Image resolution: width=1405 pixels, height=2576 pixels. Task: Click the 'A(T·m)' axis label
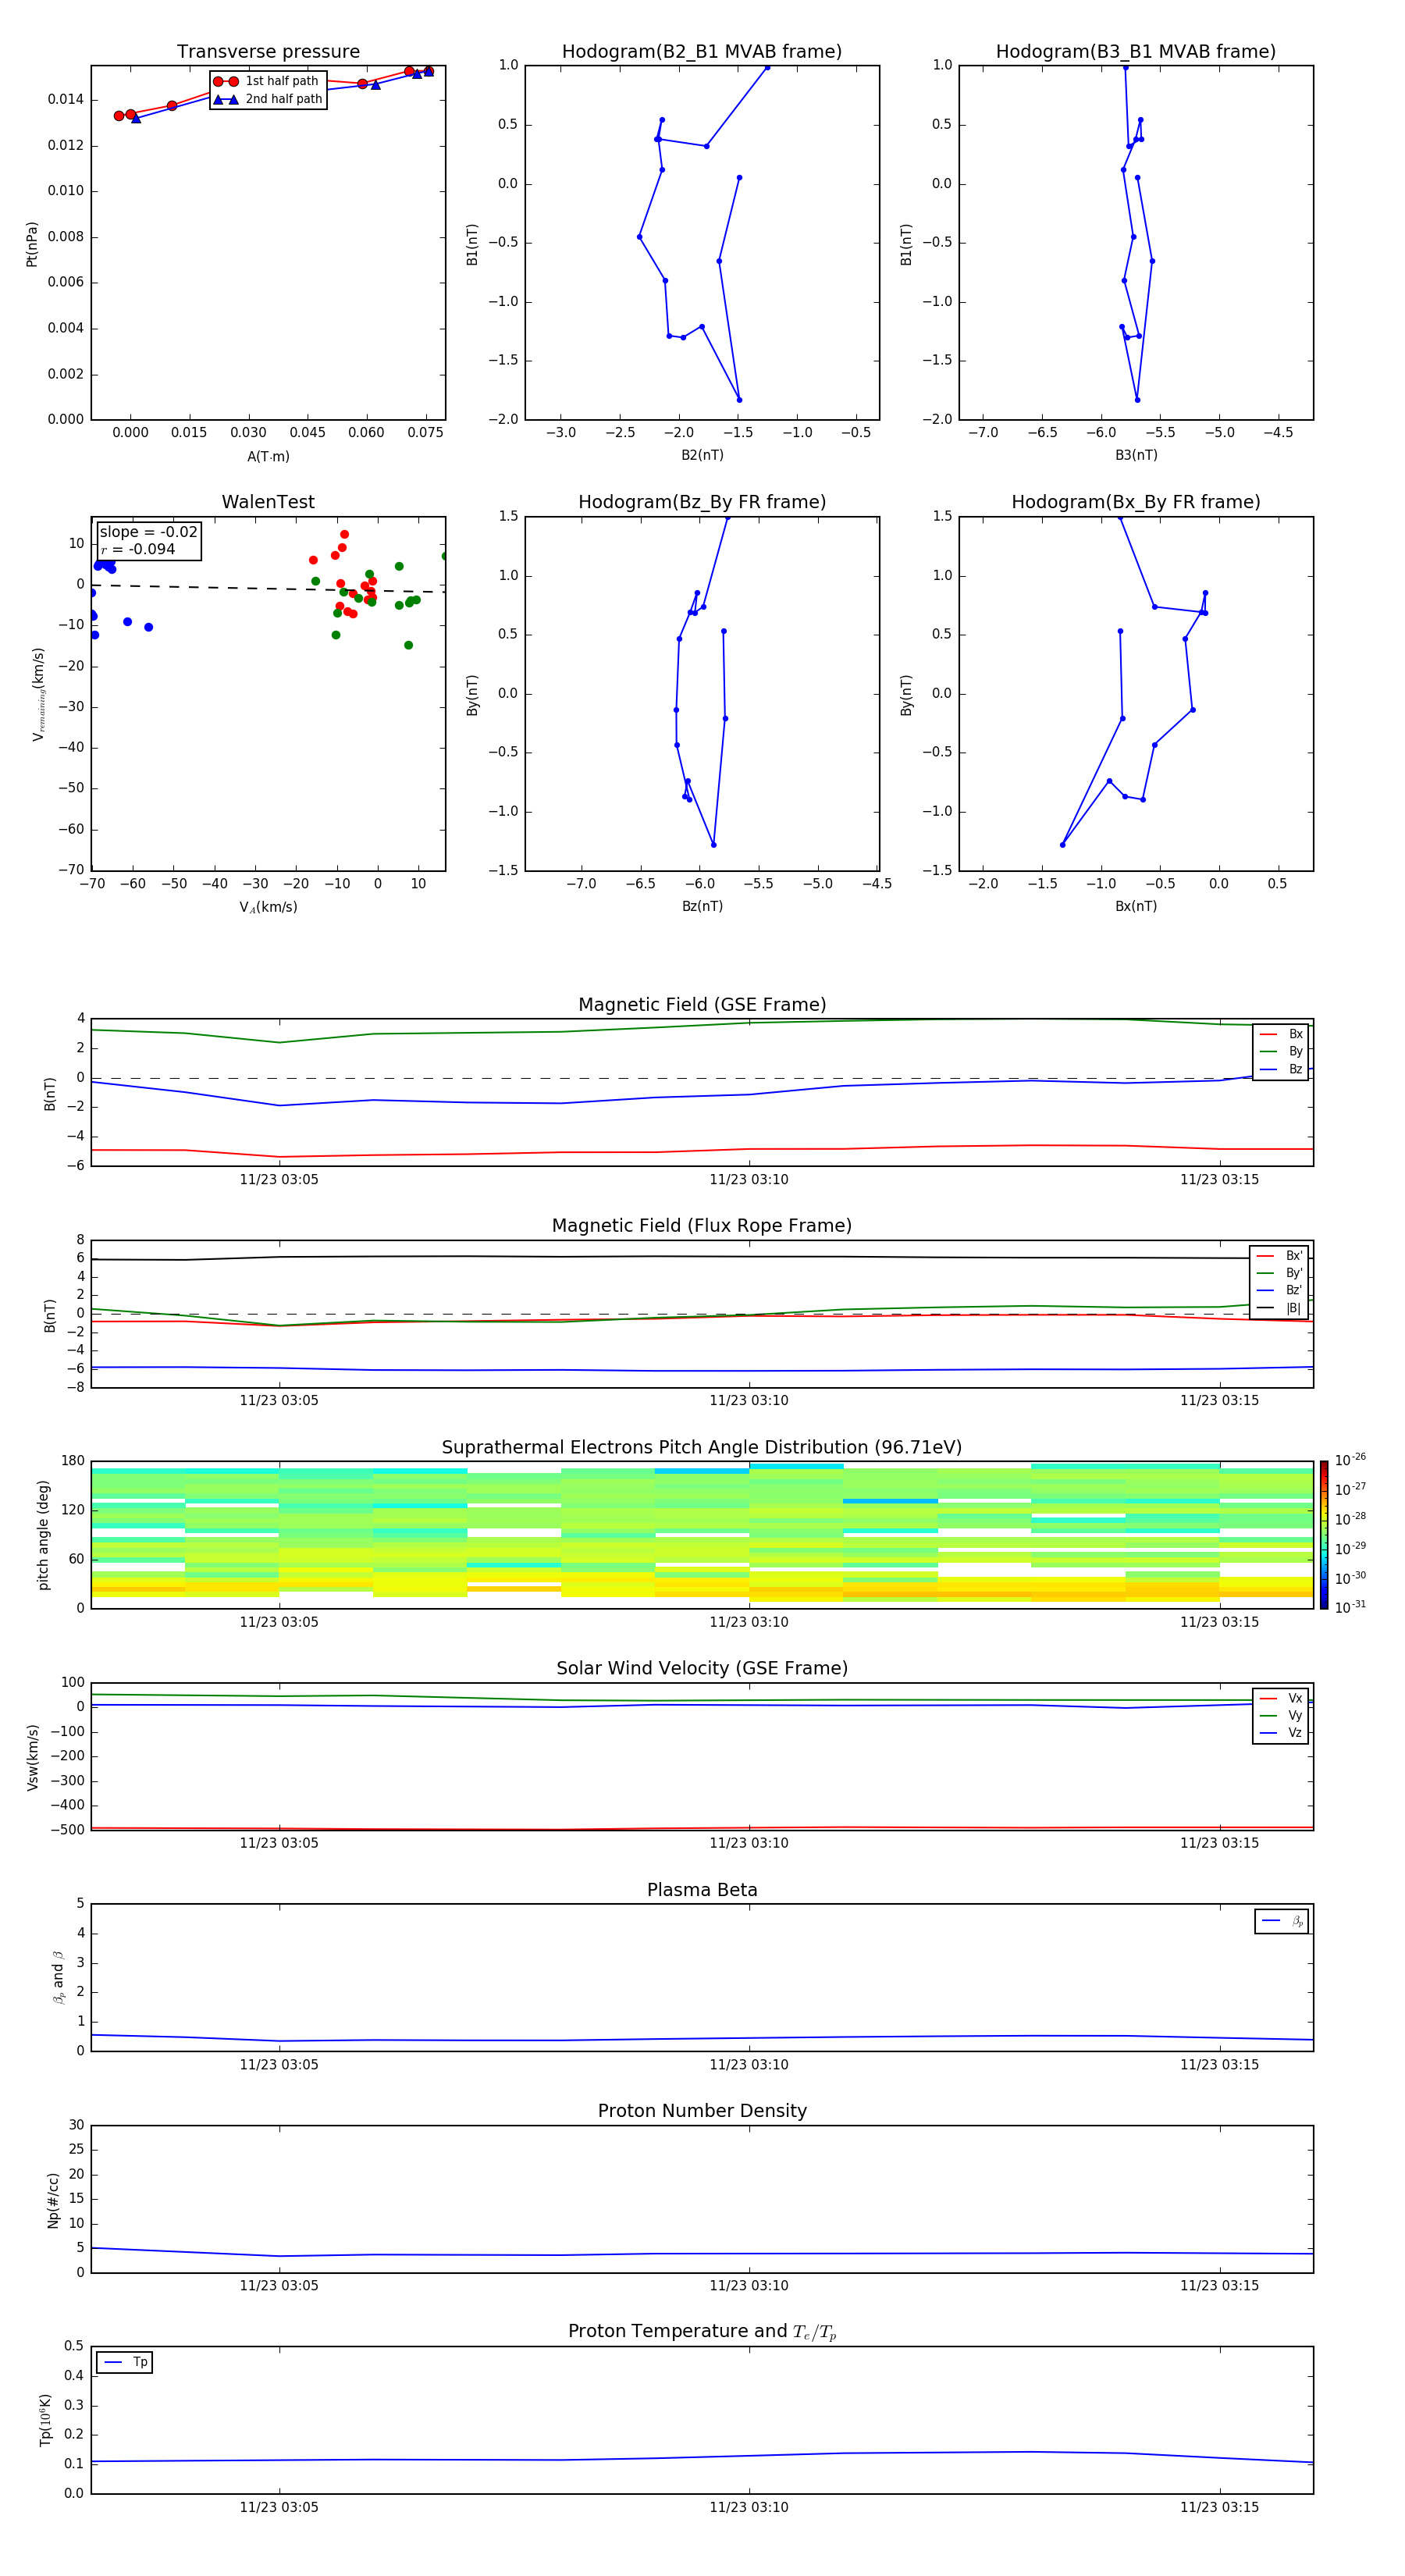[x=268, y=457]
